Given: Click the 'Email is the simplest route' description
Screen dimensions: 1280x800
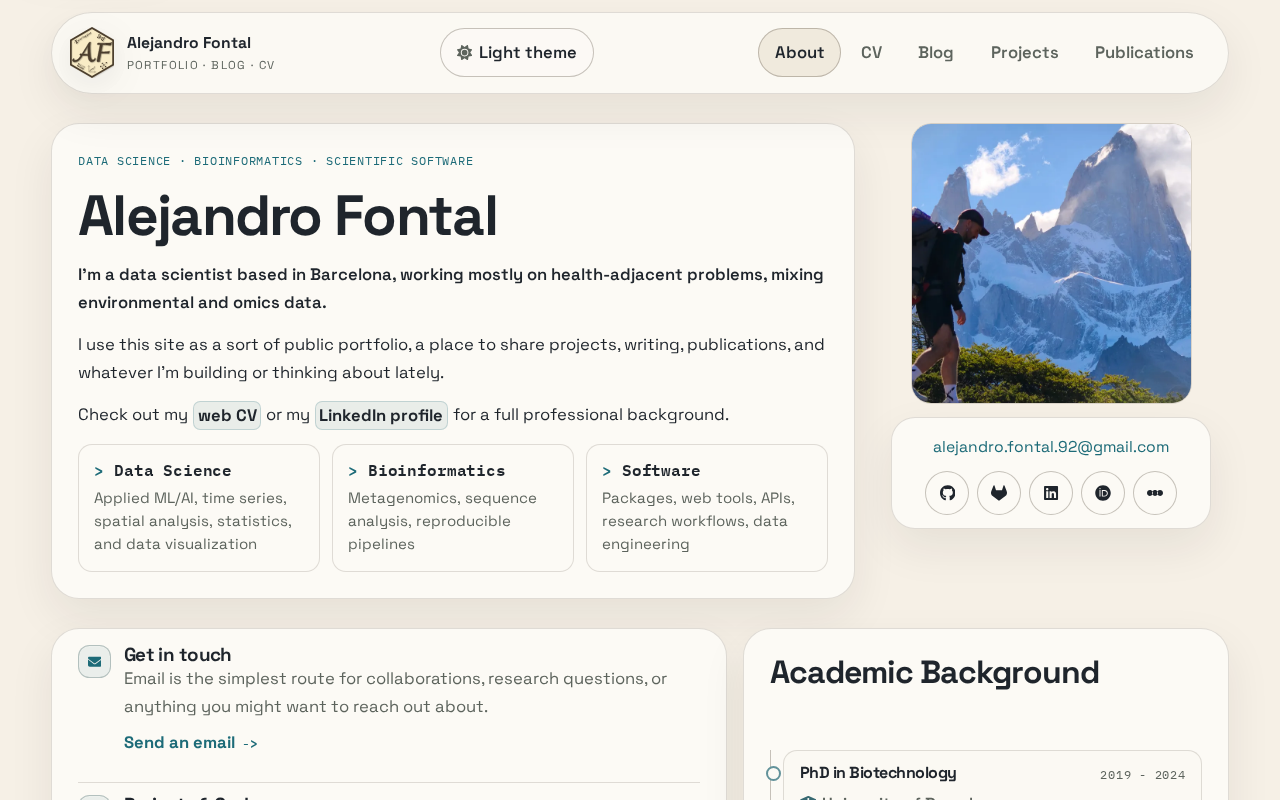Looking at the screenshot, I should pyautogui.click(x=396, y=693).
